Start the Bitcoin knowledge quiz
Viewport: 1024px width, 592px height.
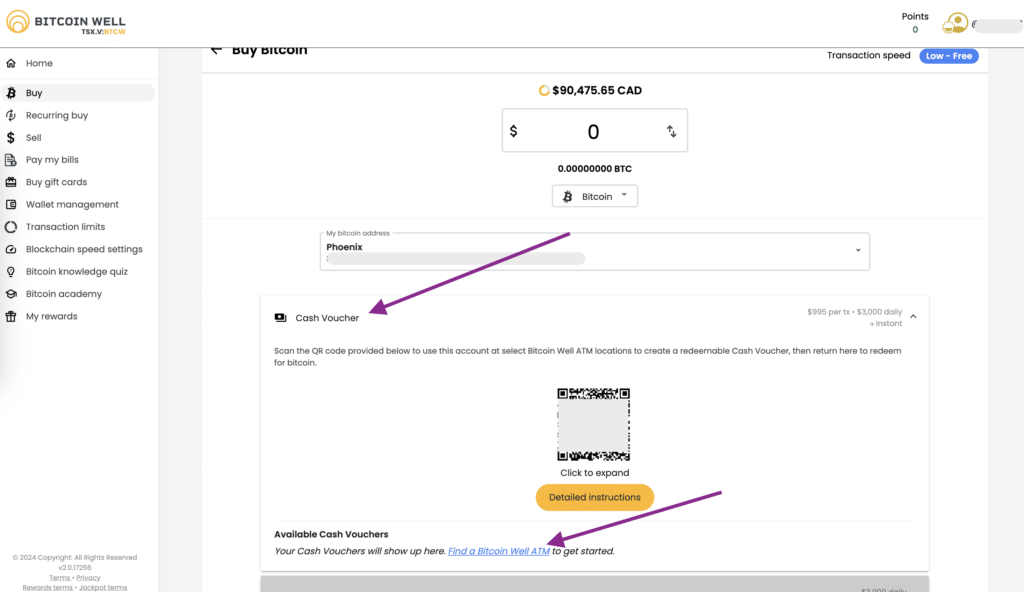[x=77, y=272]
